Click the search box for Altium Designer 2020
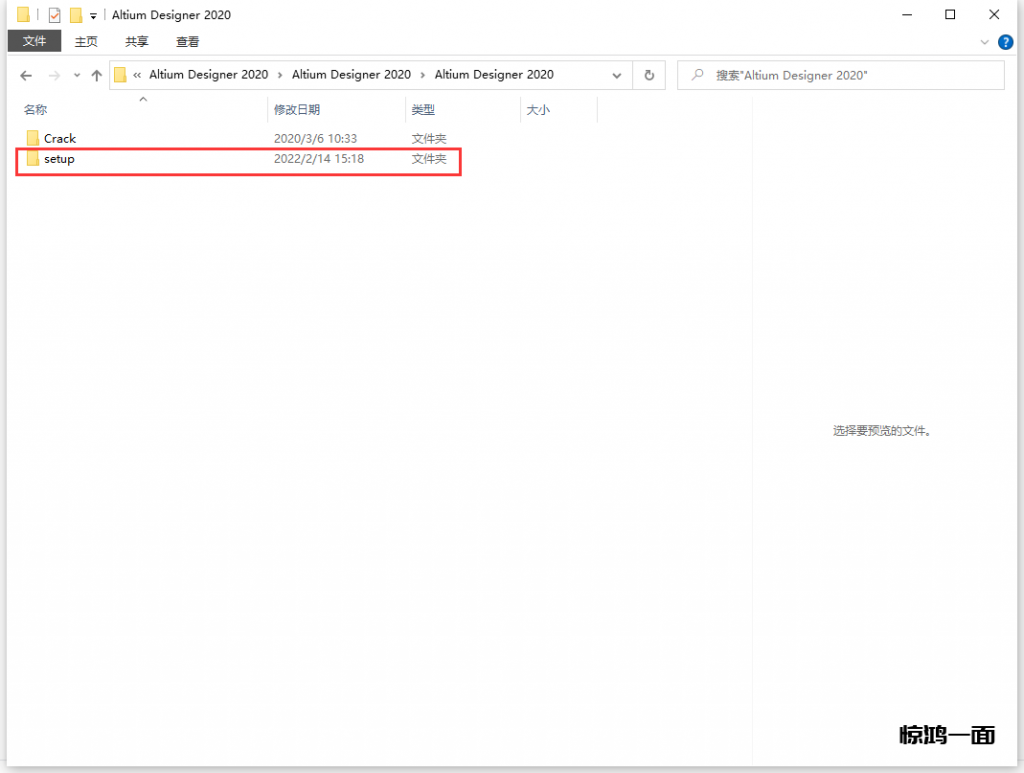The width and height of the screenshot is (1024, 773). click(850, 75)
